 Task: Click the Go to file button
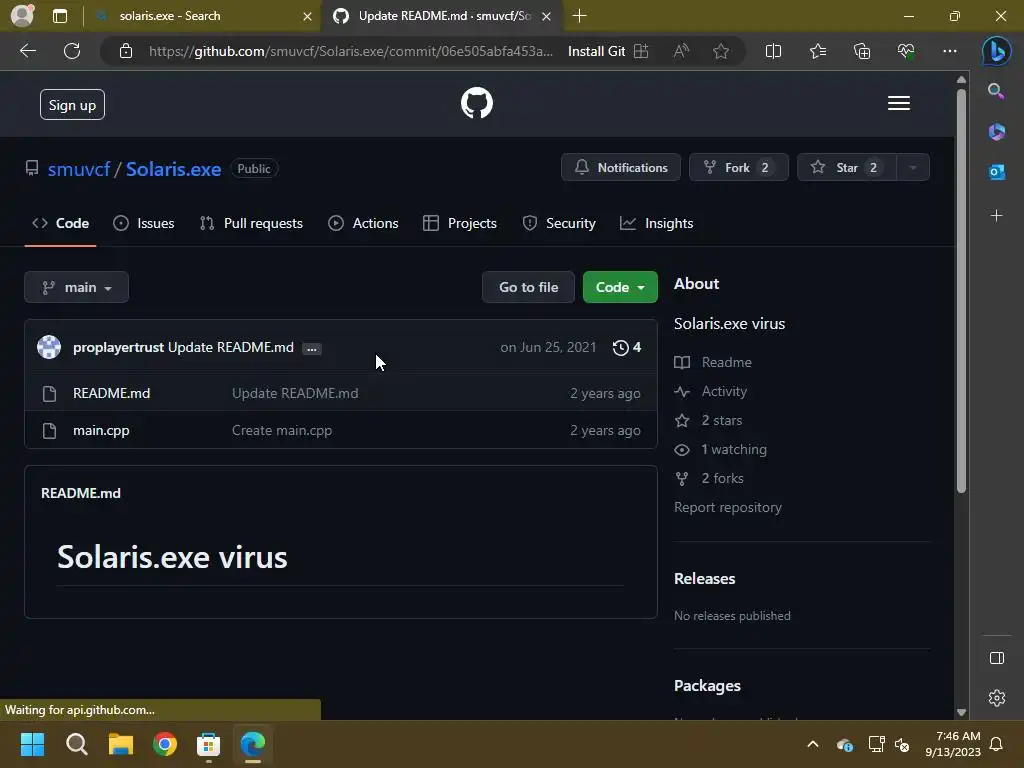click(x=528, y=287)
